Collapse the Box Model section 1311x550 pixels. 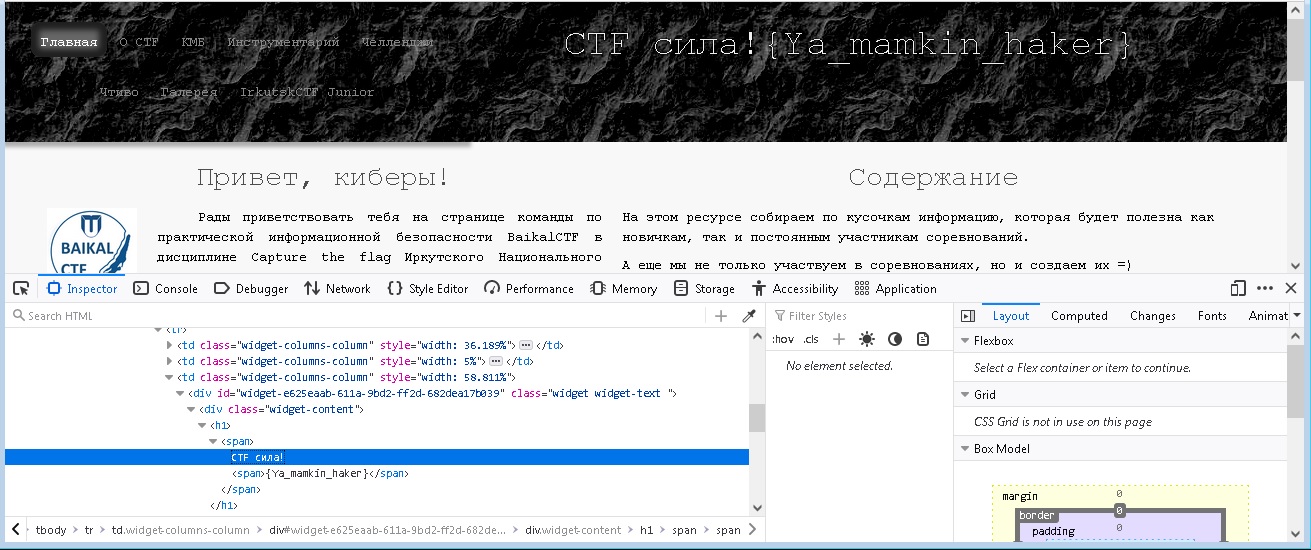[964, 449]
